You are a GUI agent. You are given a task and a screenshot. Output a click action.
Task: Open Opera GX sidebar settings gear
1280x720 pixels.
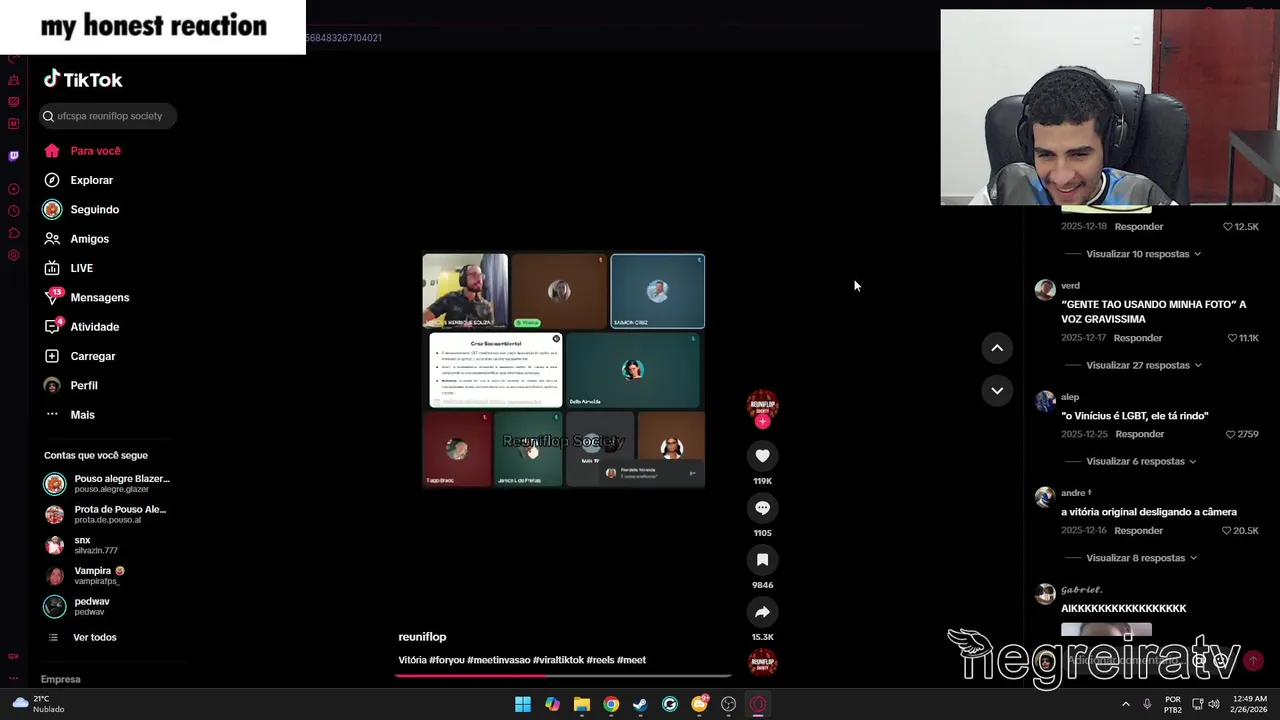13,255
